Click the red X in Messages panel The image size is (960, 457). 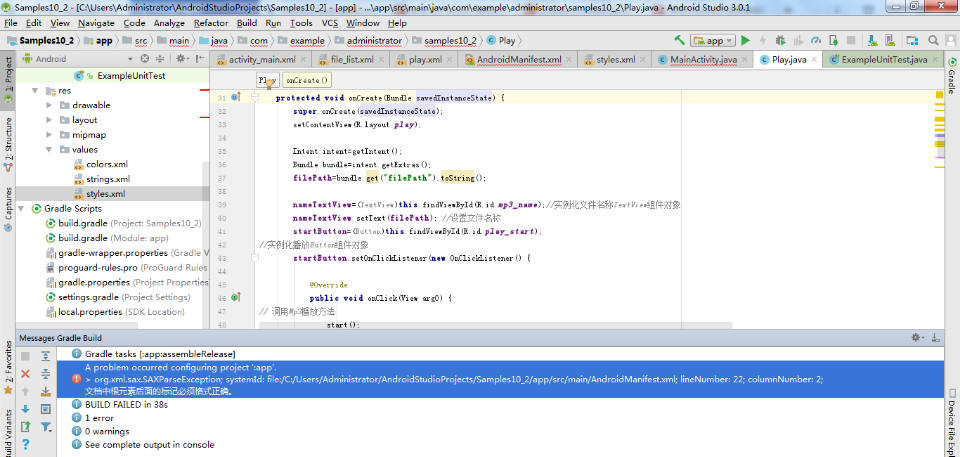(27, 373)
